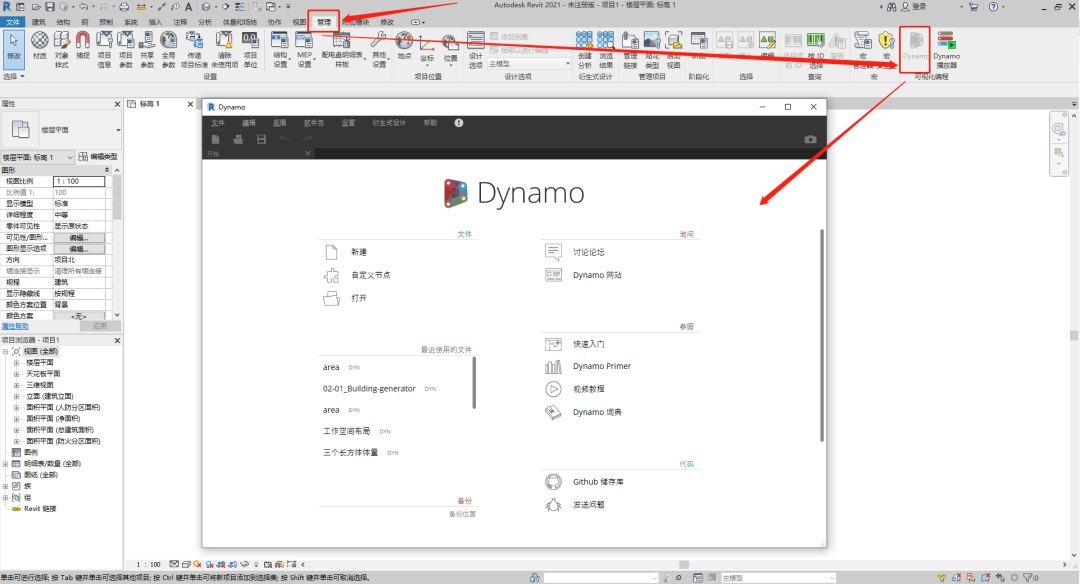Expand the 三维视图 tree node
The image size is (1080, 584).
17,385
